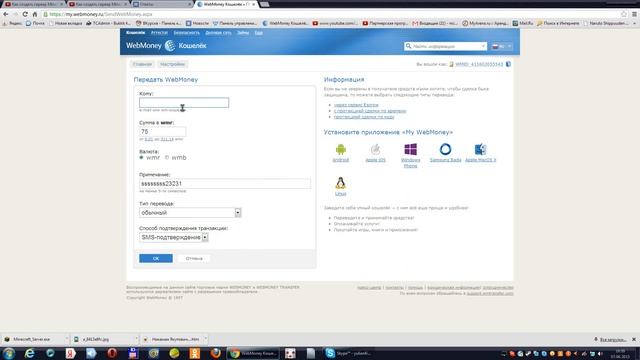
Task: Click the search magnifier icon in header
Action: [x=408, y=46]
